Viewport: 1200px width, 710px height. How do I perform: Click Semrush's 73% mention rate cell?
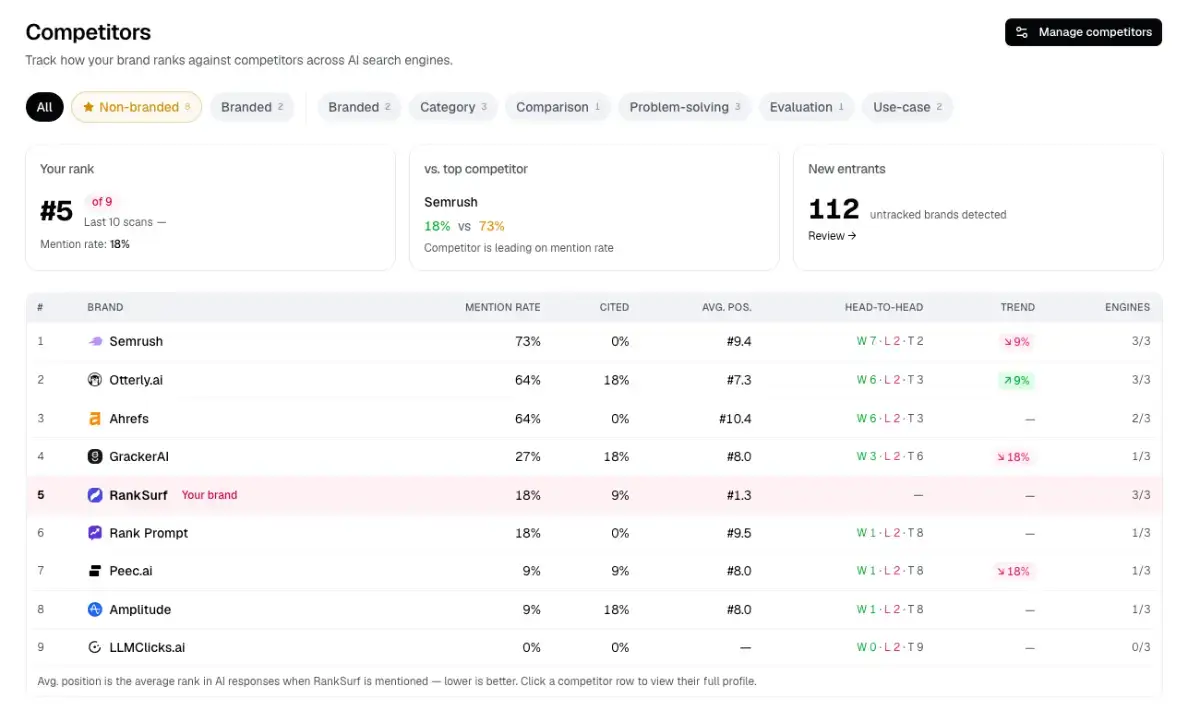[x=528, y=341]
